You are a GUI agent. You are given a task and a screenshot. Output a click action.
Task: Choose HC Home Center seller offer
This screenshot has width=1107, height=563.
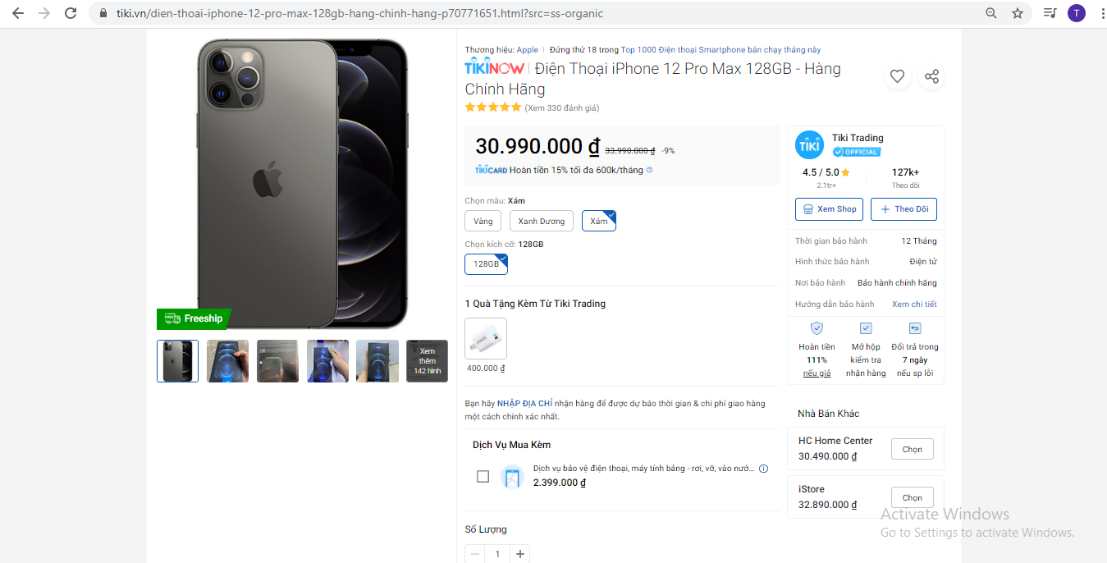coord(912,449)
